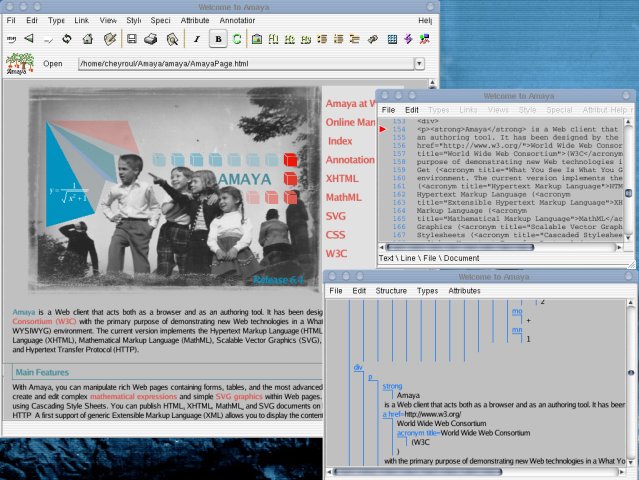The image size is (639, 480).
Task: Print the page with printer icon
Action: click(x=151, y=39)
